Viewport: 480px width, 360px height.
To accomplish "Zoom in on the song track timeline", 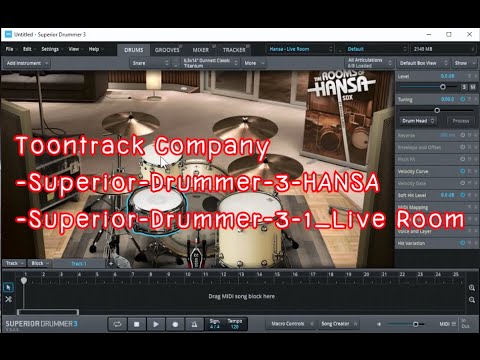I will point(472,288).
